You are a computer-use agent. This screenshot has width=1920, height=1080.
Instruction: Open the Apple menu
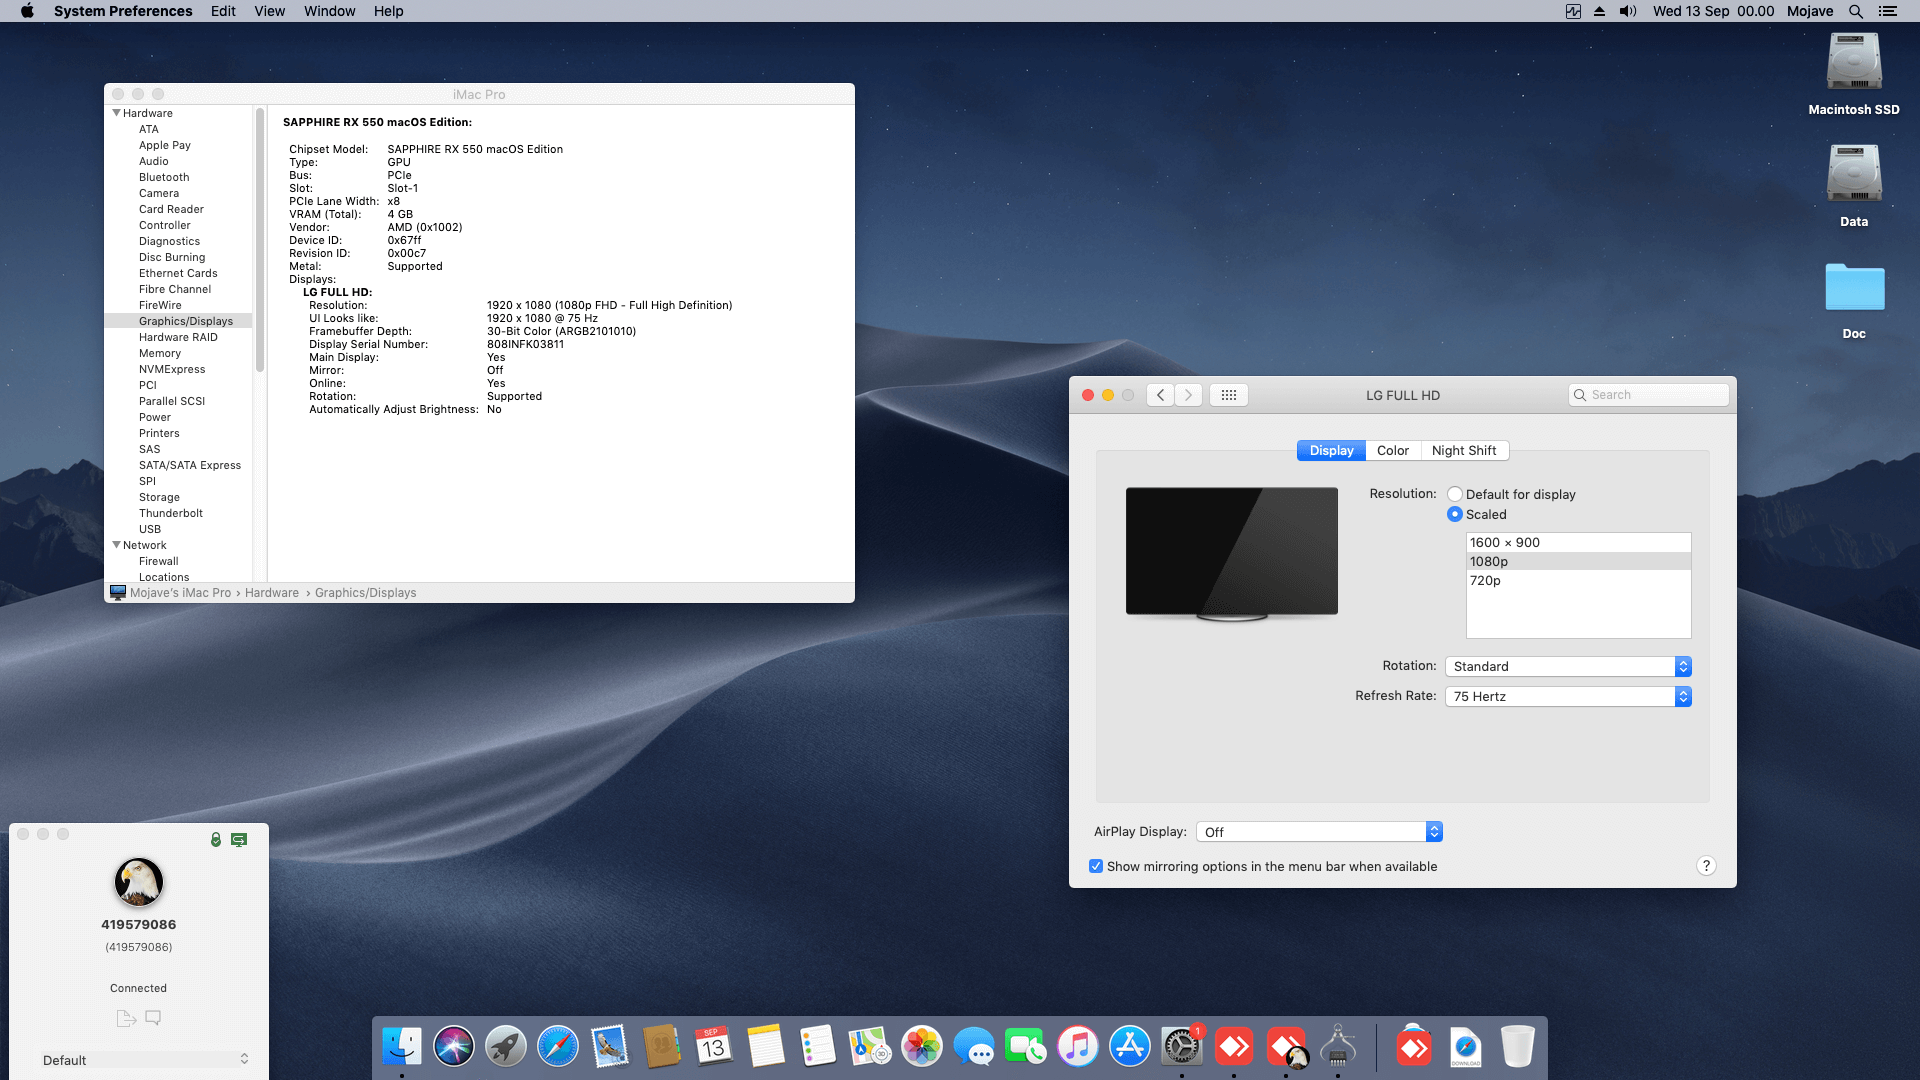click(x=27, y=11)
